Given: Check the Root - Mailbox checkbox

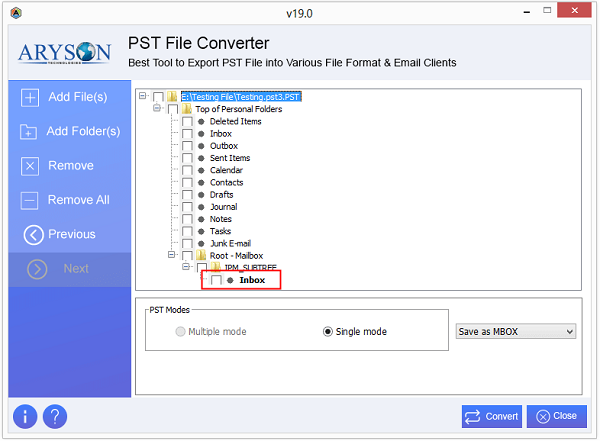Looking at the screenshot, I should tap(187, 256).
